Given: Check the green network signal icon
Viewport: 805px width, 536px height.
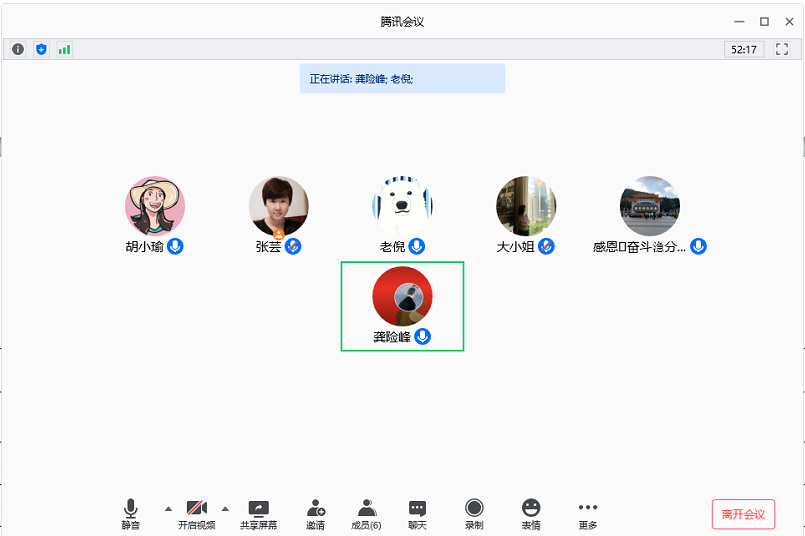Looking at the screenshot, I should coord(65,49).
